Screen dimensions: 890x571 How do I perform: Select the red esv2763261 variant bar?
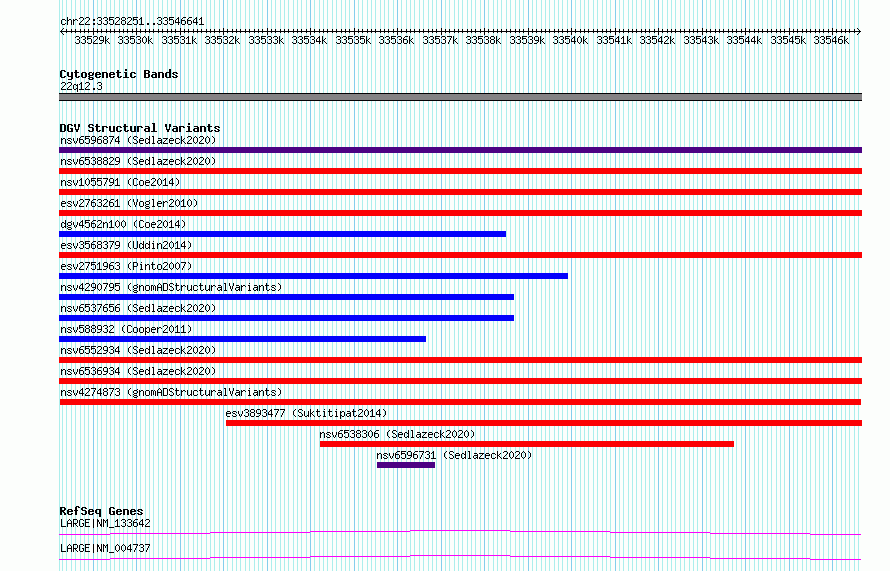point(460,213)
